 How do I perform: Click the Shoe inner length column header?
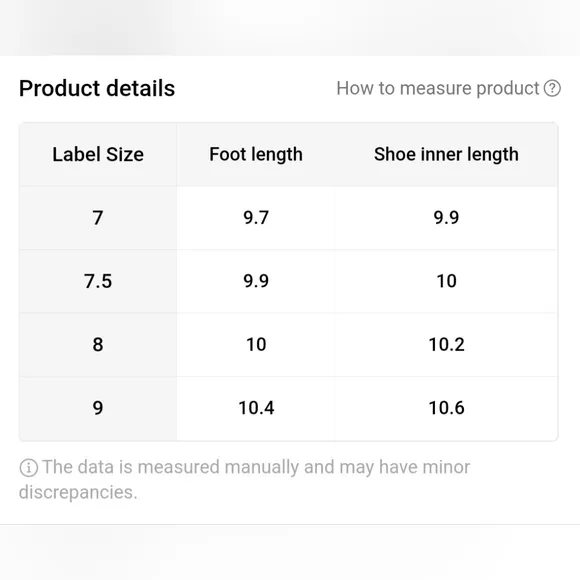click(446, 154)
